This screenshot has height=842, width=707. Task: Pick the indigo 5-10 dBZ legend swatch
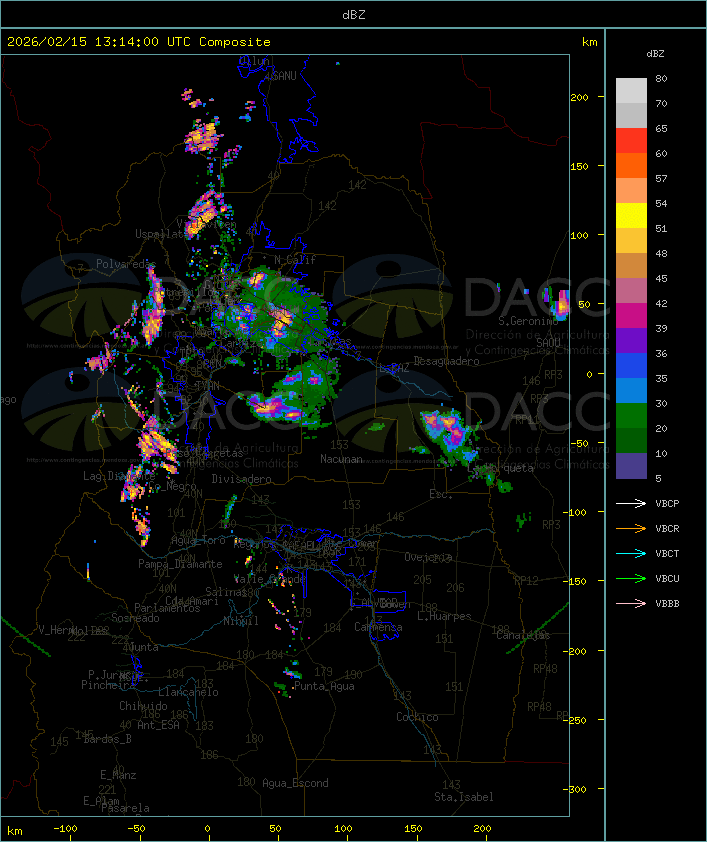631,466
